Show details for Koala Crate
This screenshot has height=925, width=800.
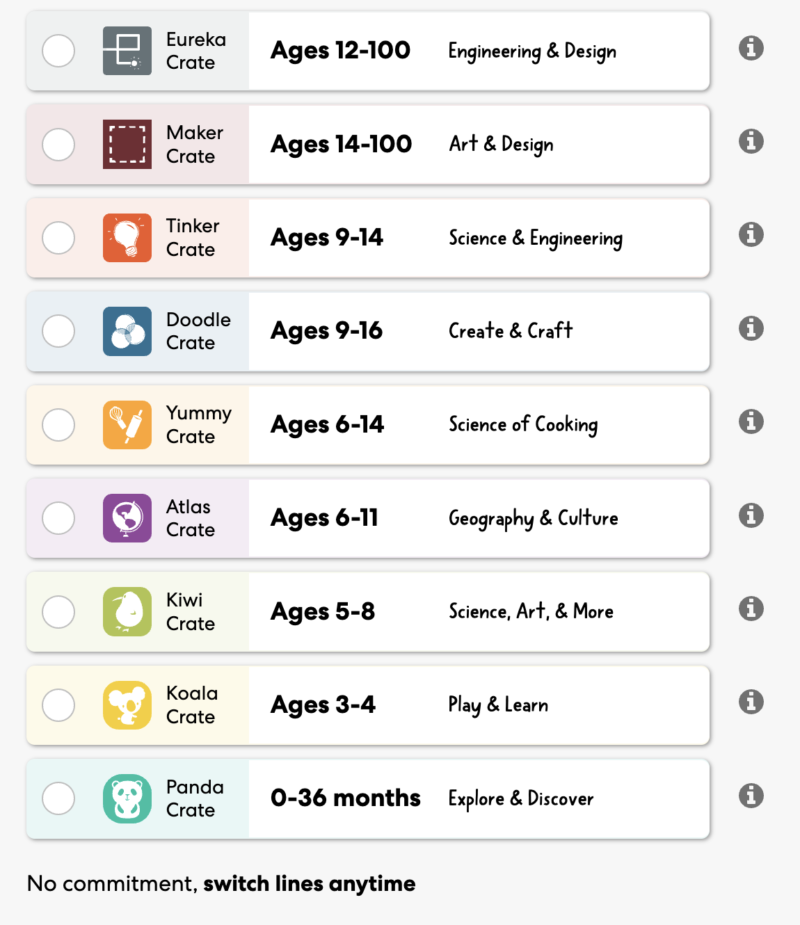(751, 702)
